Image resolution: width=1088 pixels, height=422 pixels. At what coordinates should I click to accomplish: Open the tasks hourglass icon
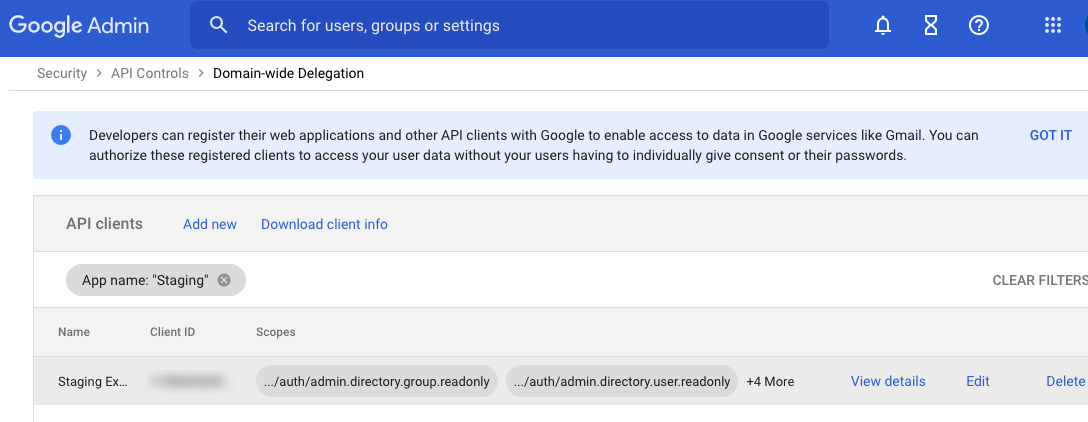pyautogui.click(x=930, y=26)
